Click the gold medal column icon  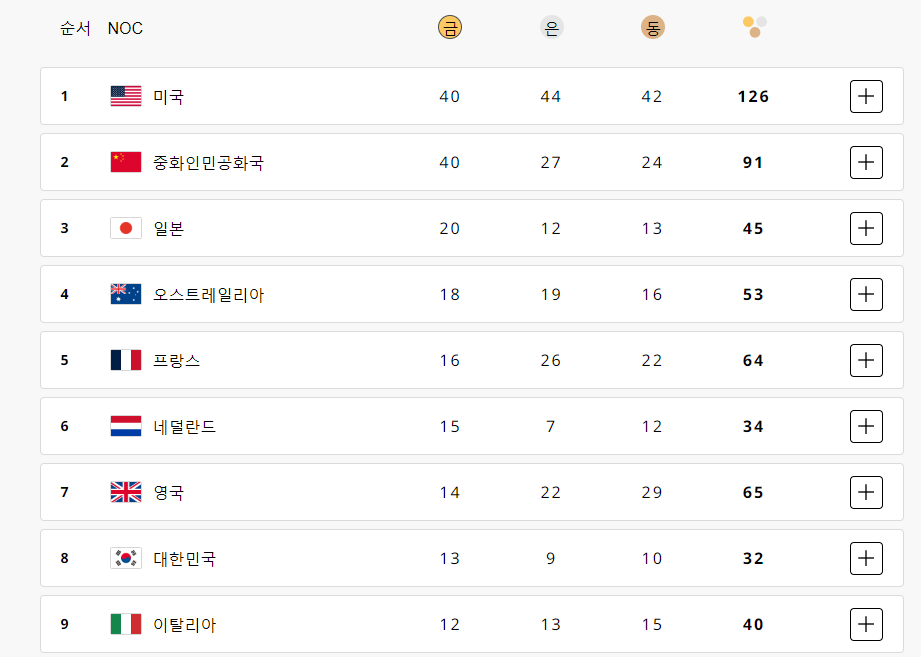point(450,27)
